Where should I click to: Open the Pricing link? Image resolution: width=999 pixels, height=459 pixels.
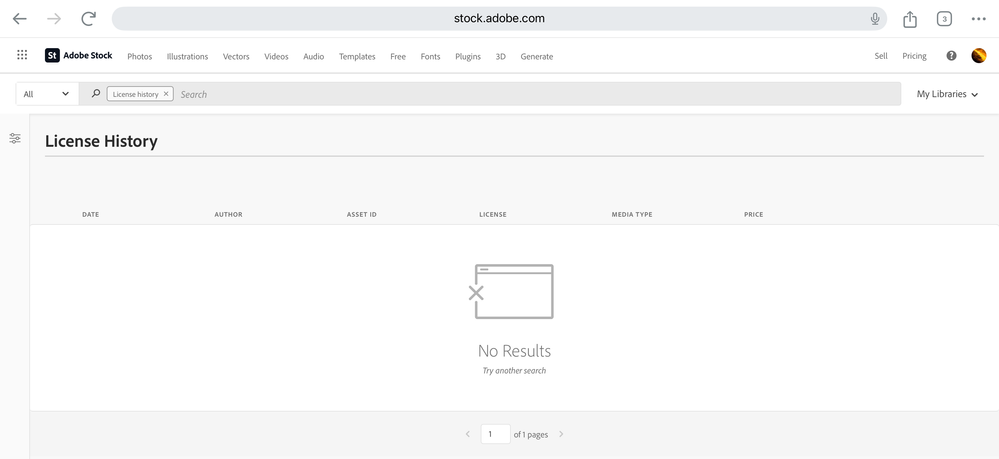(914, 56)
